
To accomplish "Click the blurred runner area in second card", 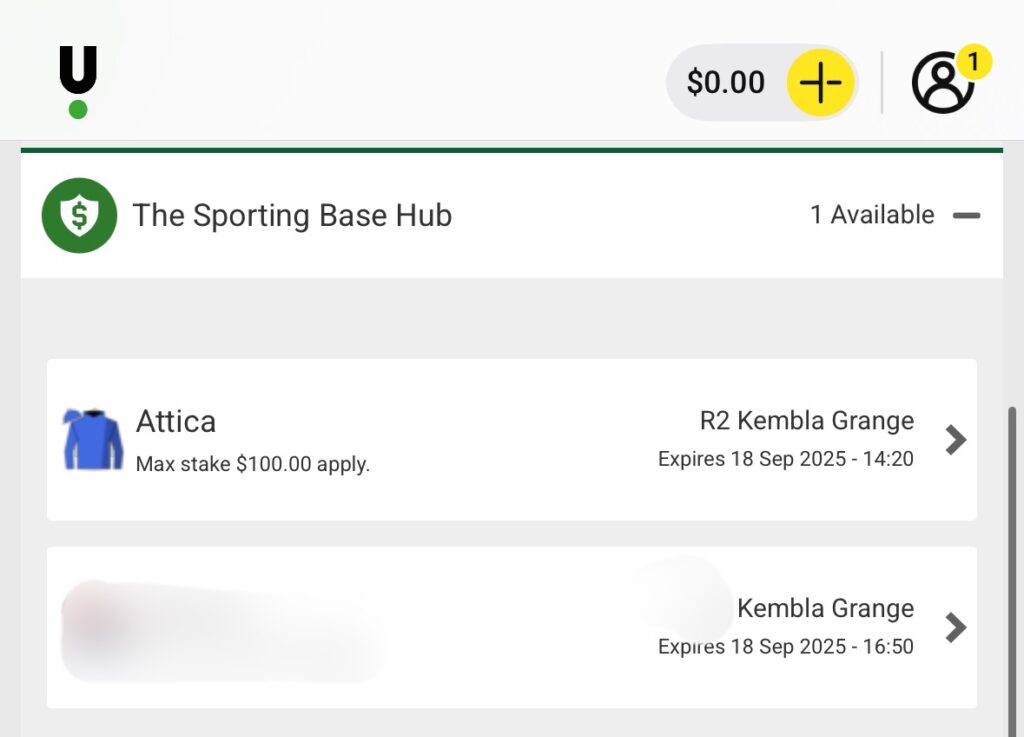I will (222, 627).
